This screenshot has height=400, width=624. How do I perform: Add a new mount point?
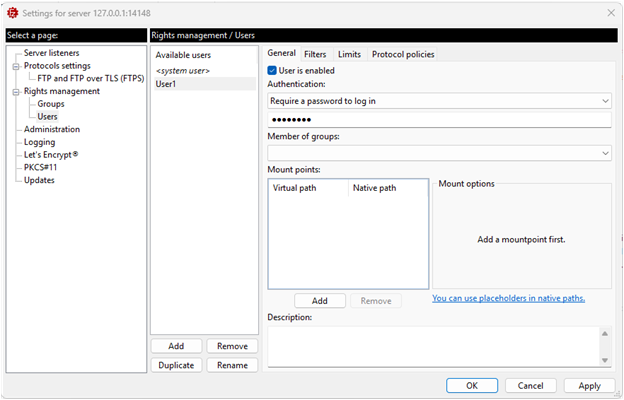tap(319, 300)
